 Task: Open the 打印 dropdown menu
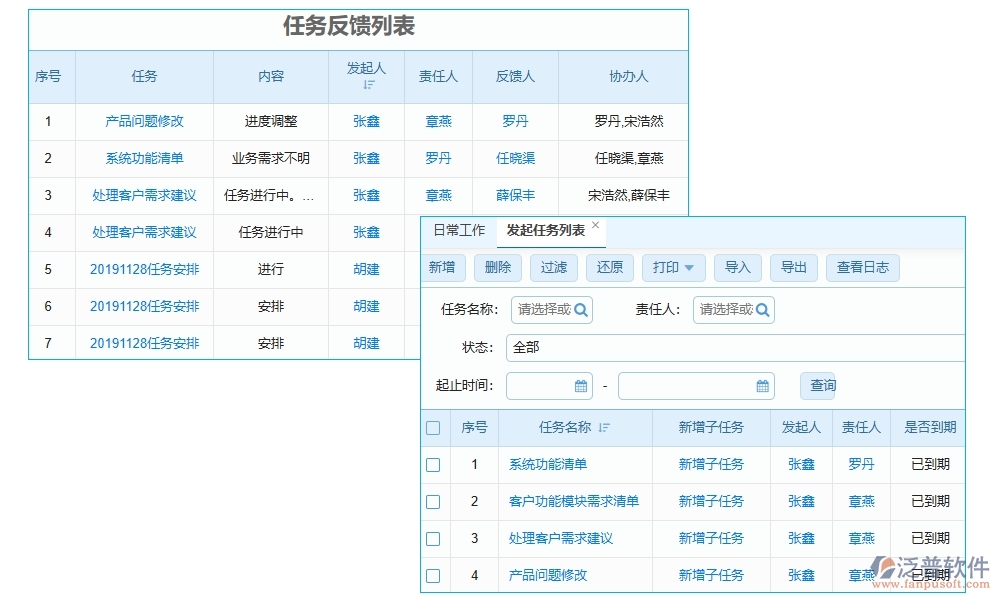click(673, 267)
